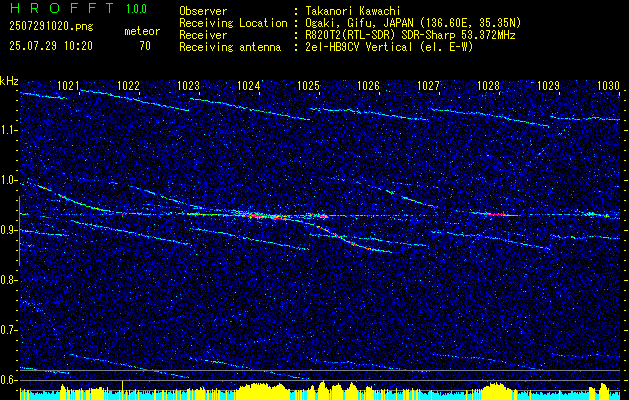Click the red meteor echo near 1028
This screenshot has height=400, width=629.
tap(494, 214)
